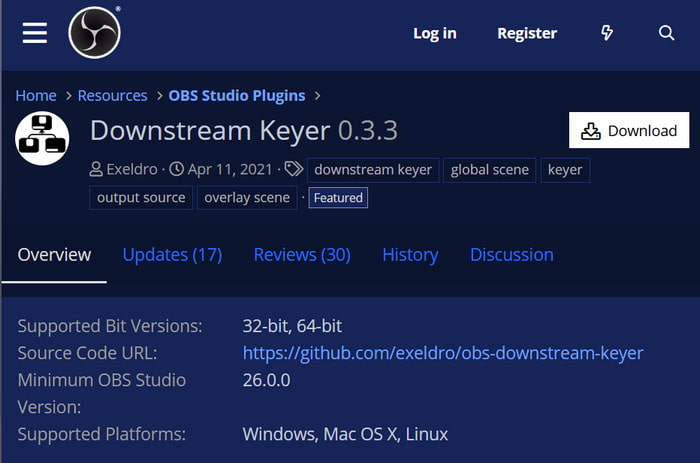Click the Log in link
The image size is (700, 463).
435,33
